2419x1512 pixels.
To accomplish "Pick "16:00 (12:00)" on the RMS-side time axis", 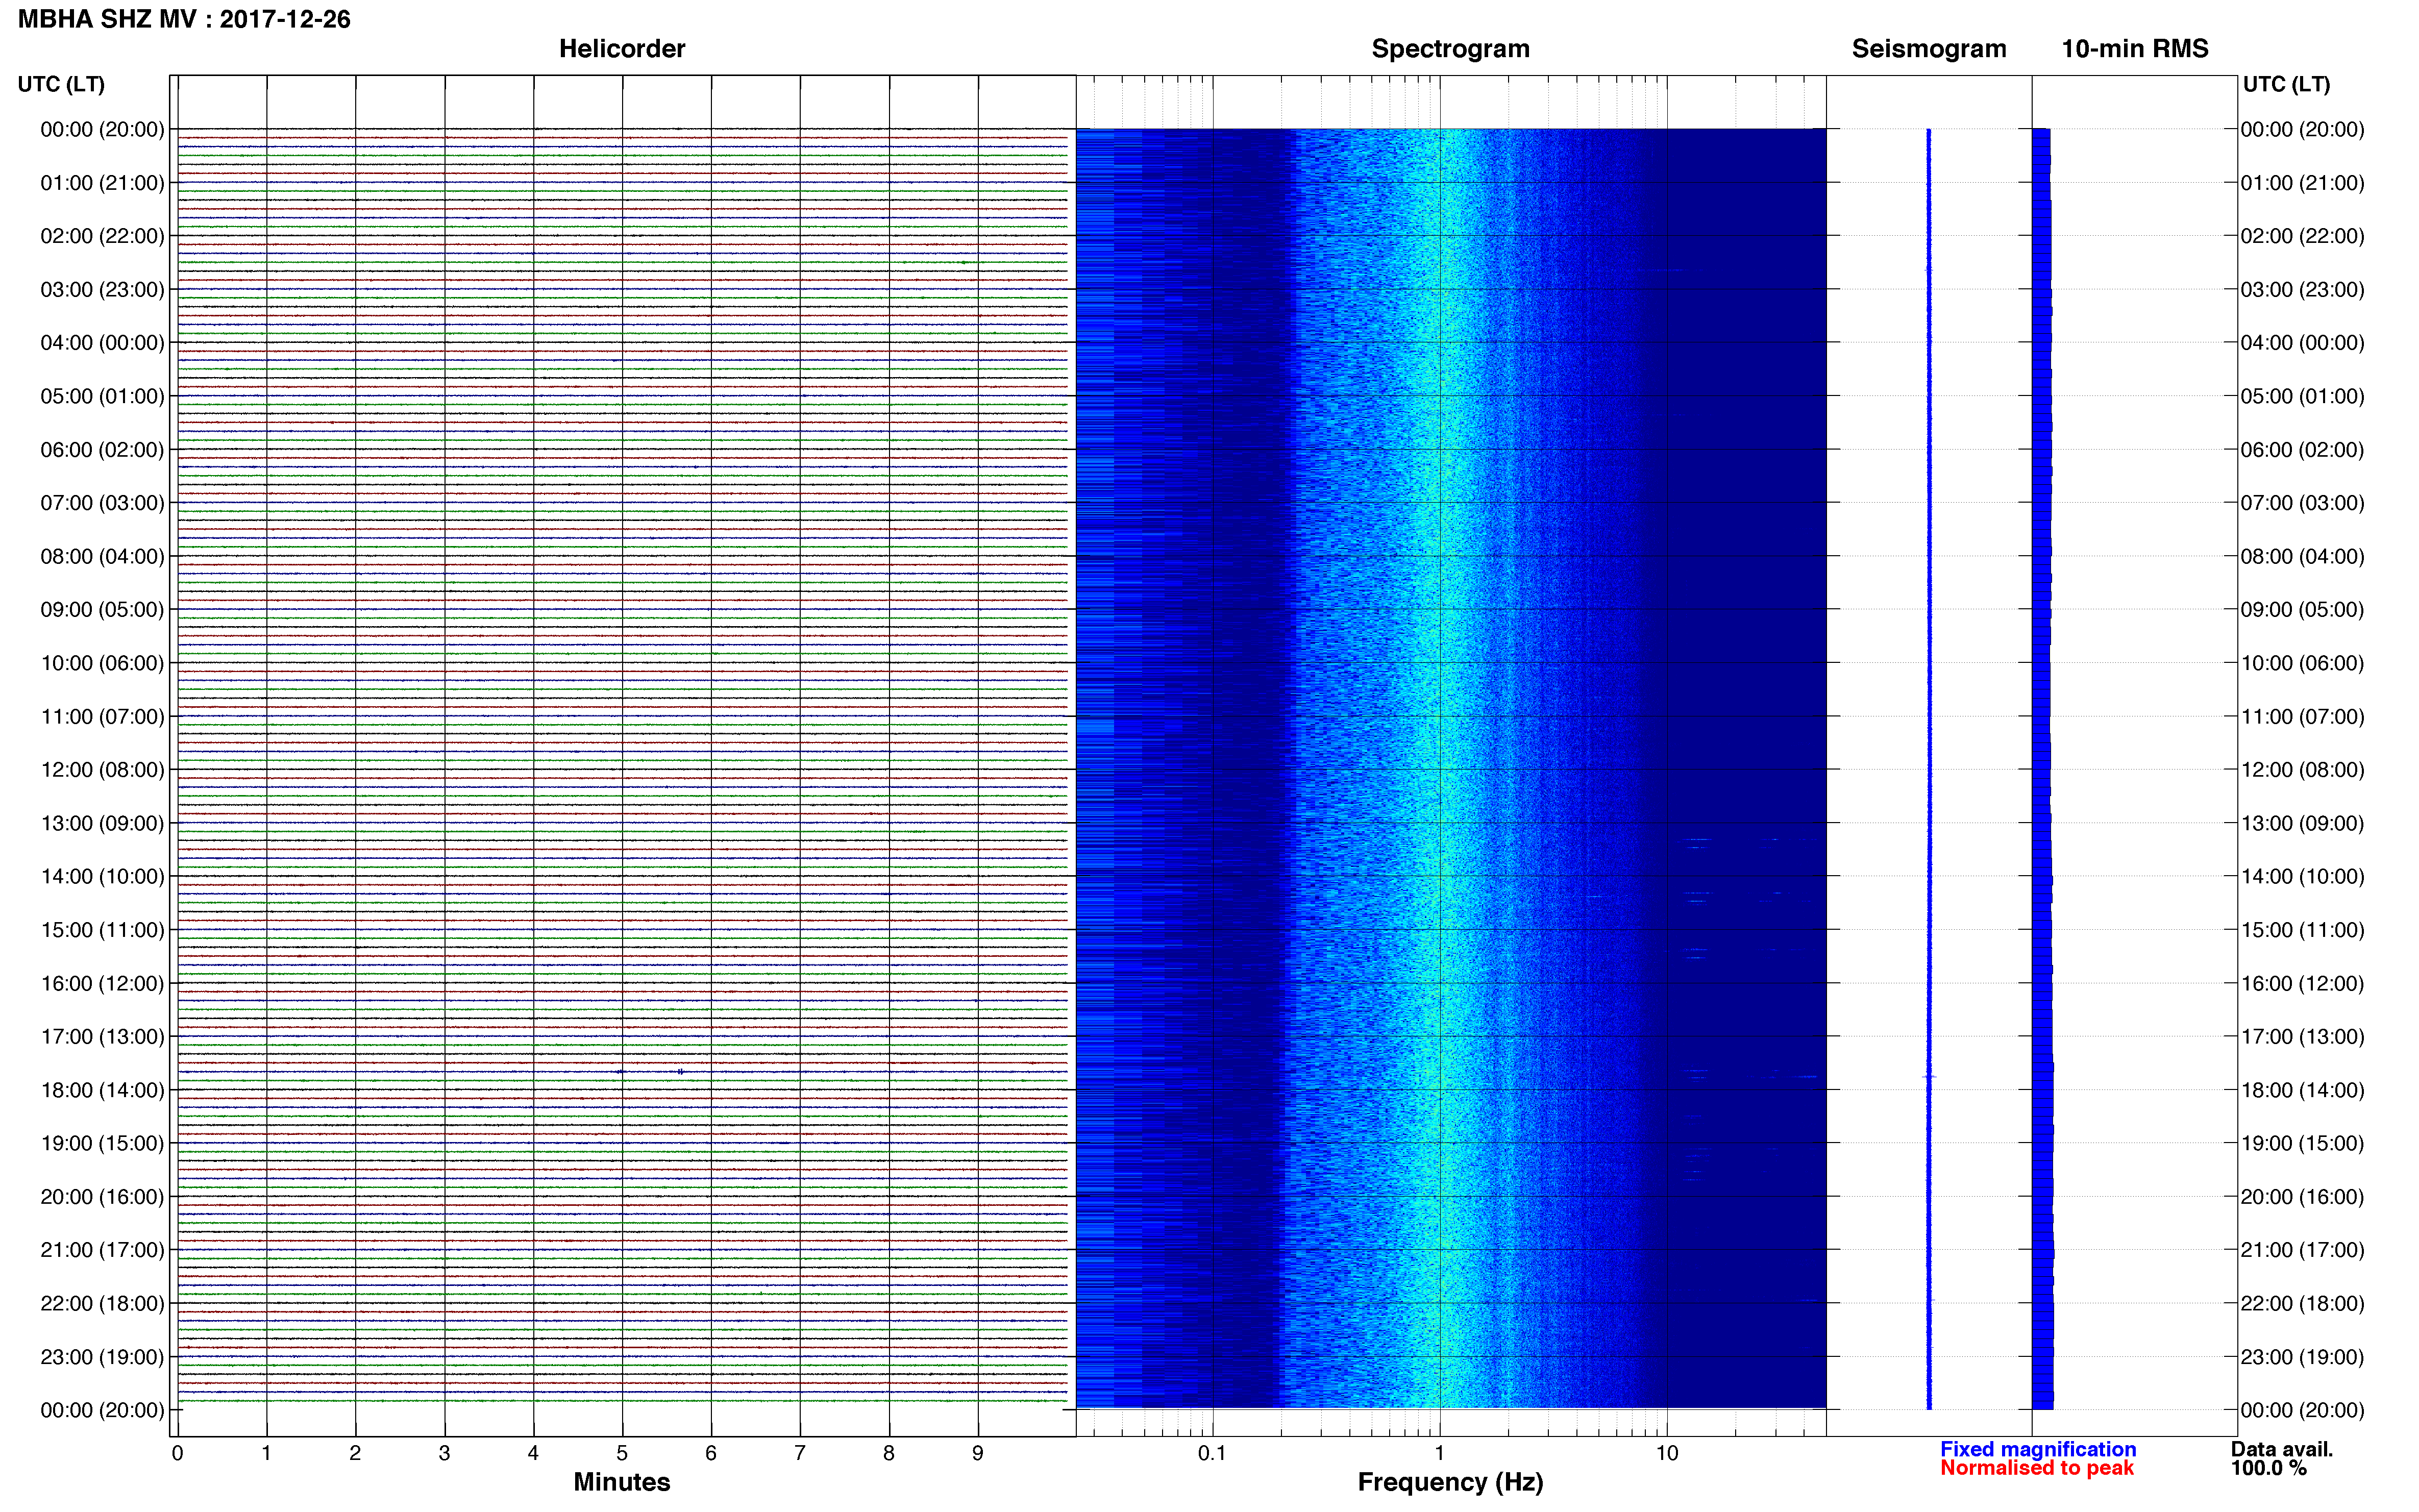I will pyautogui.click(x=2302, y=983).
